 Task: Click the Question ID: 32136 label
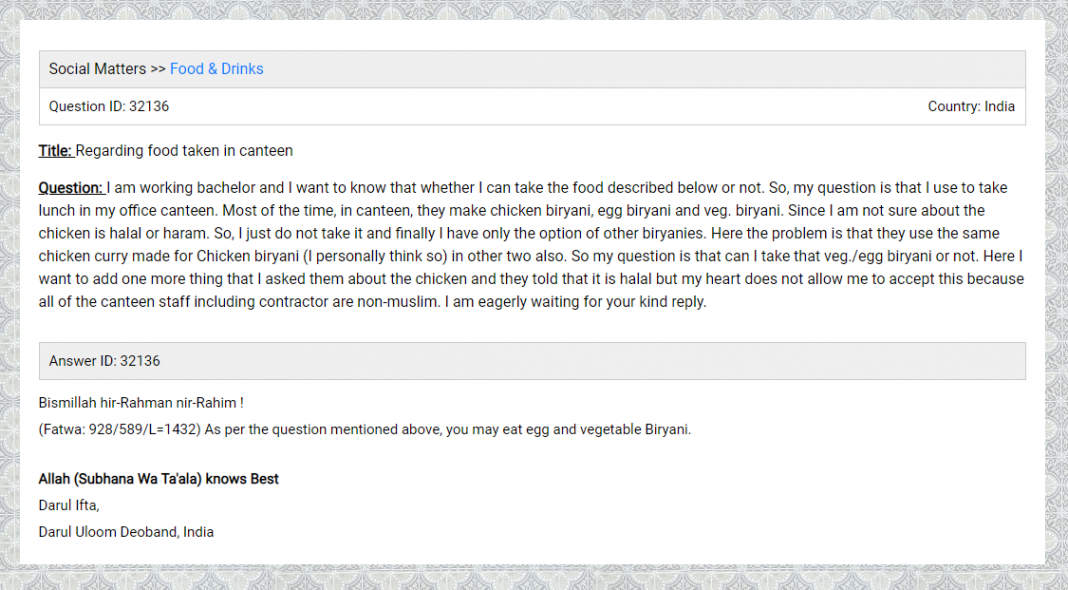point(109,106)
